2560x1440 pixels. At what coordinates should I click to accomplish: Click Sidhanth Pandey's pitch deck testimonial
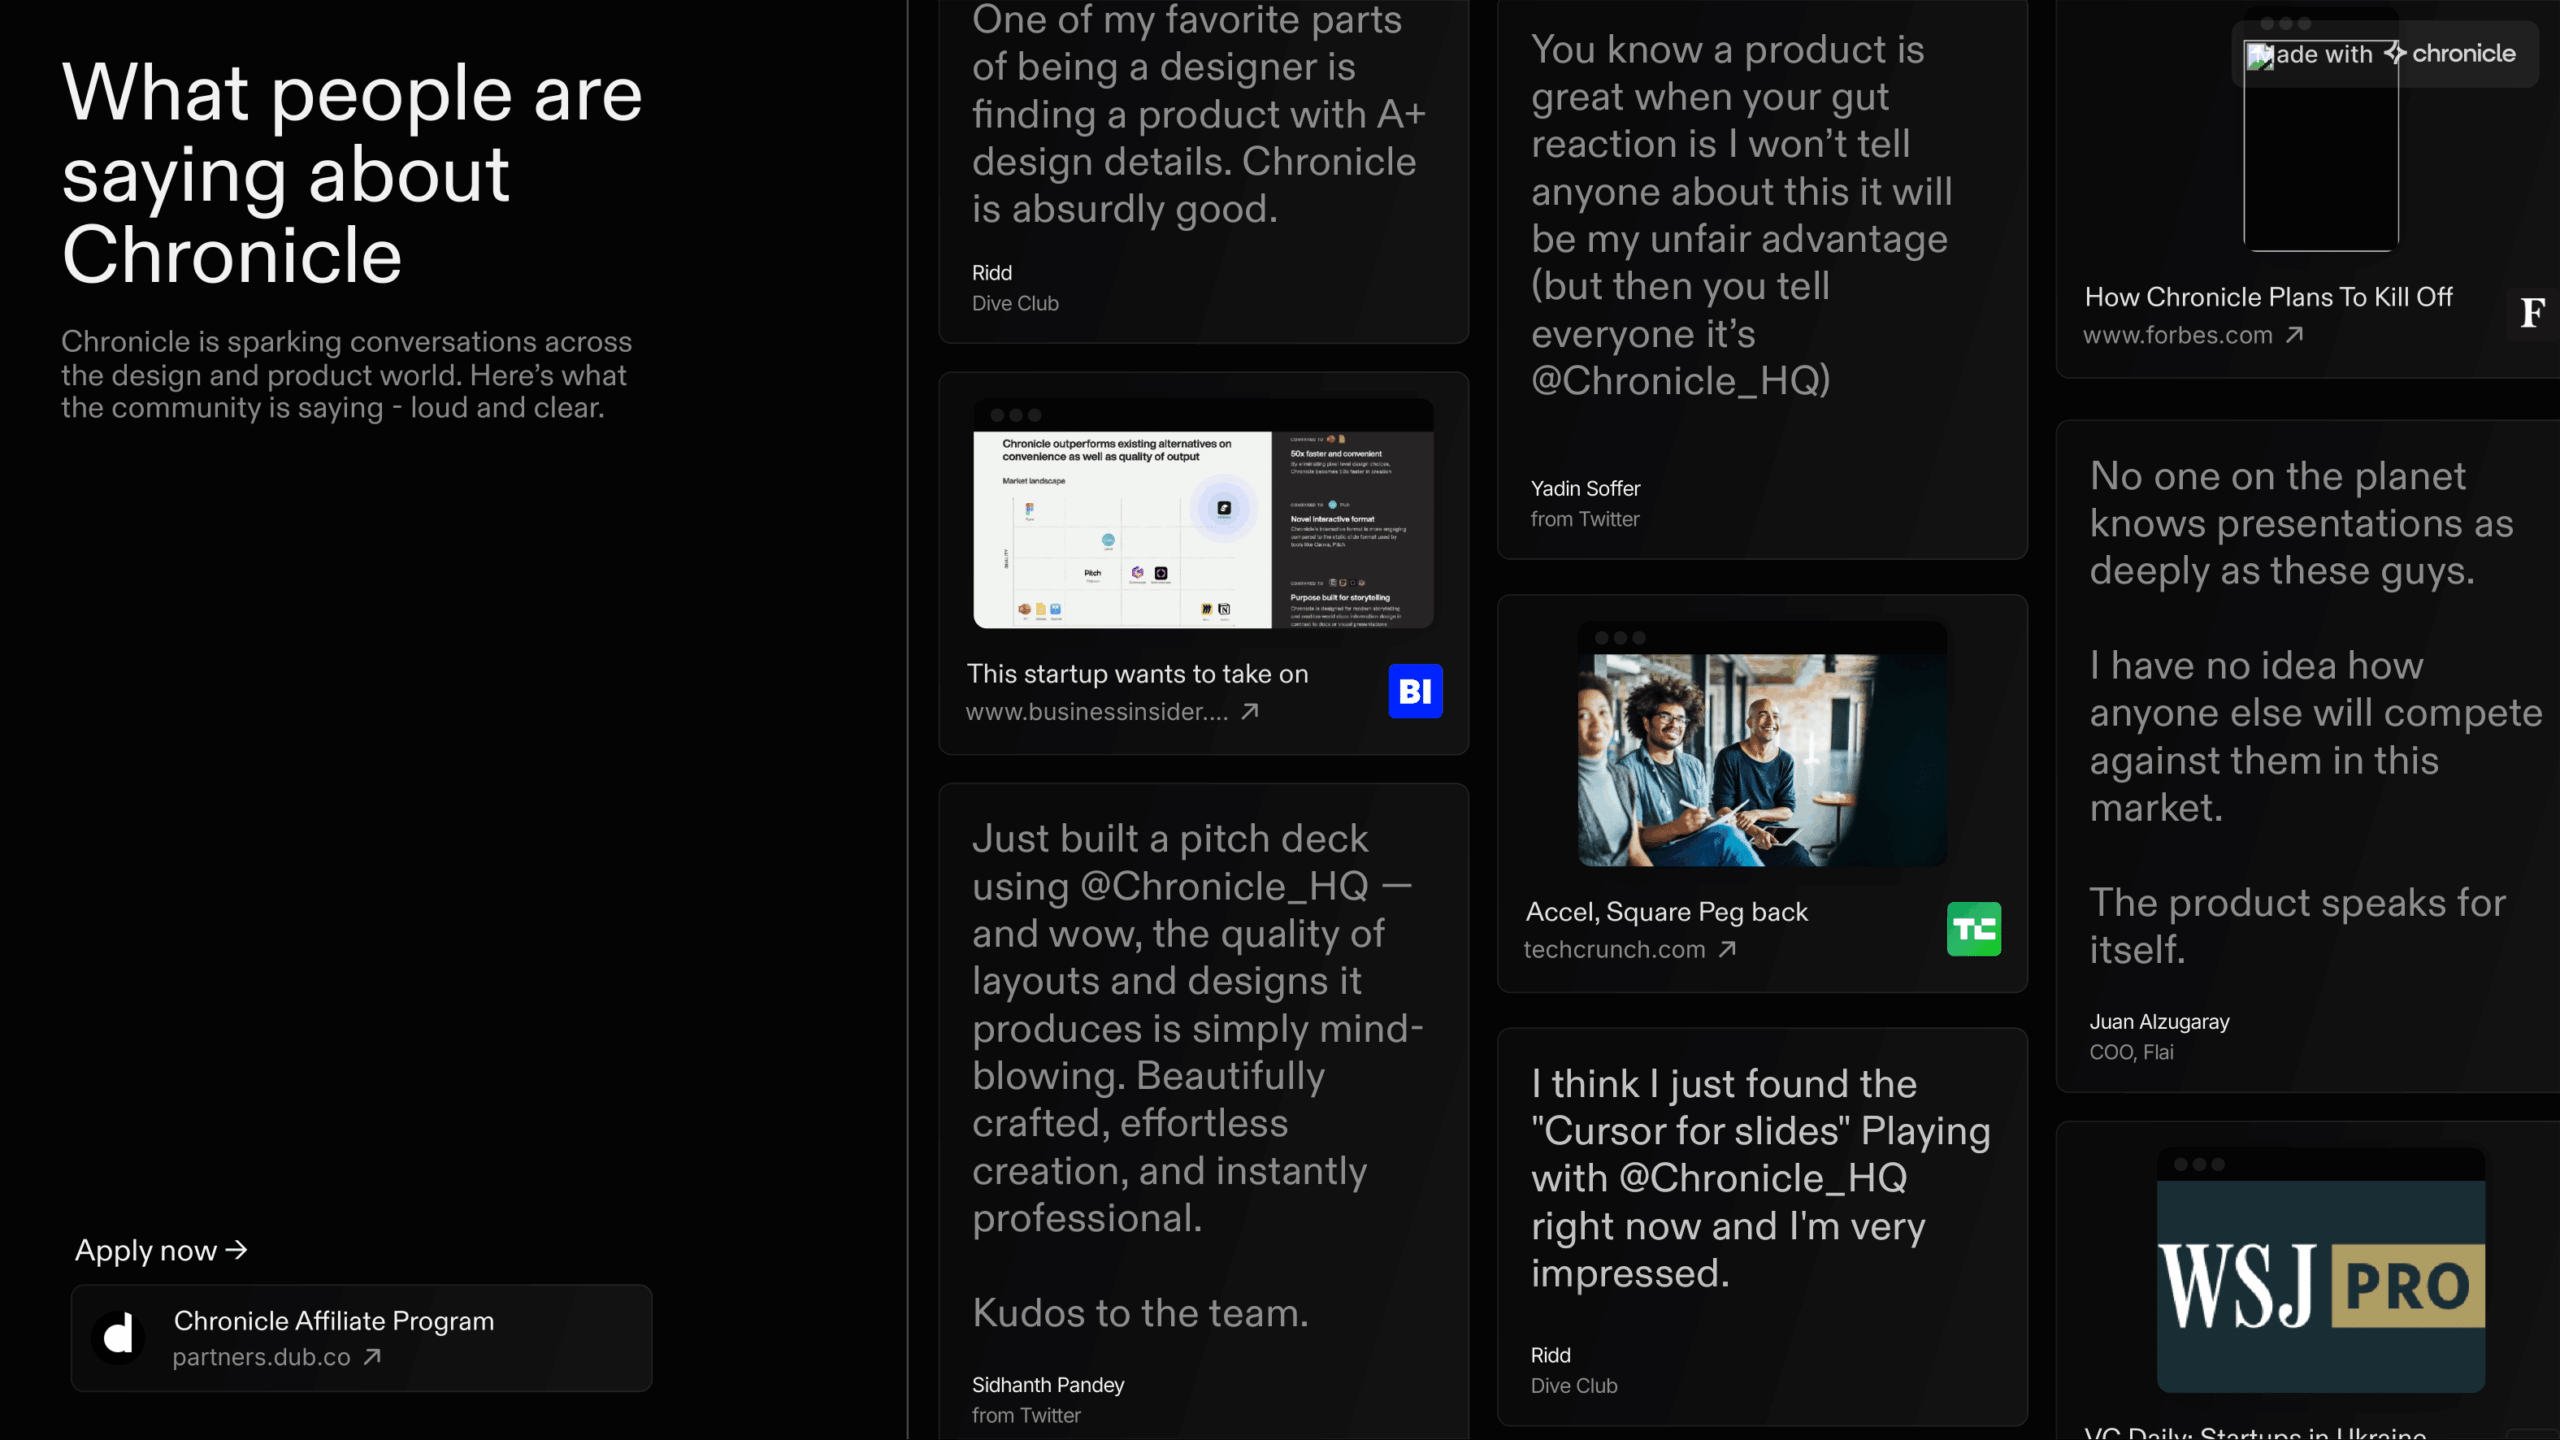pos(1203,1100)
